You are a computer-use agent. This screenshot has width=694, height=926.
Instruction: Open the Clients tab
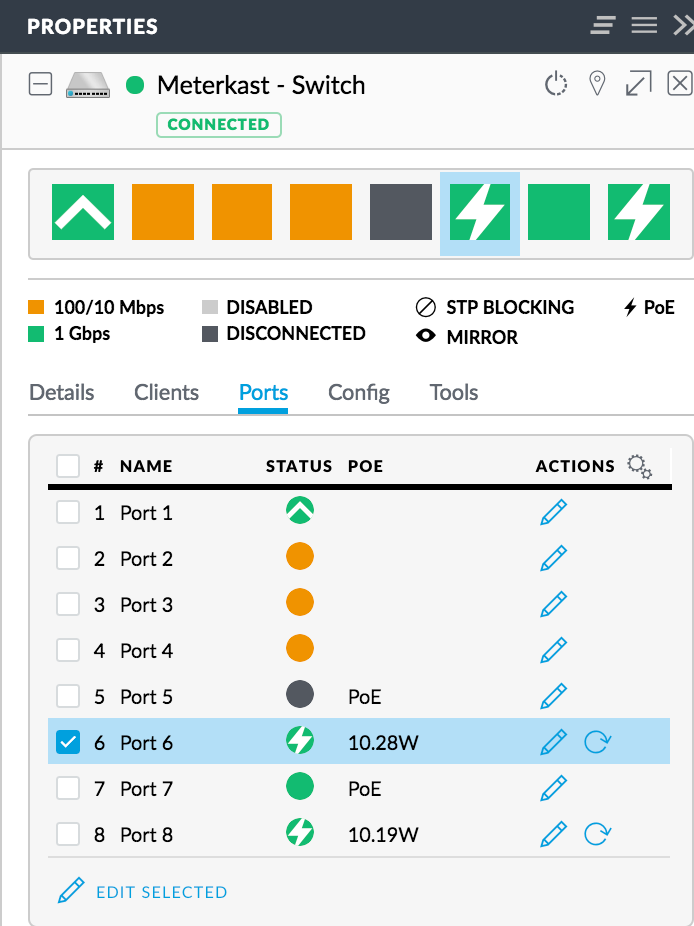[x=166, y=393]
